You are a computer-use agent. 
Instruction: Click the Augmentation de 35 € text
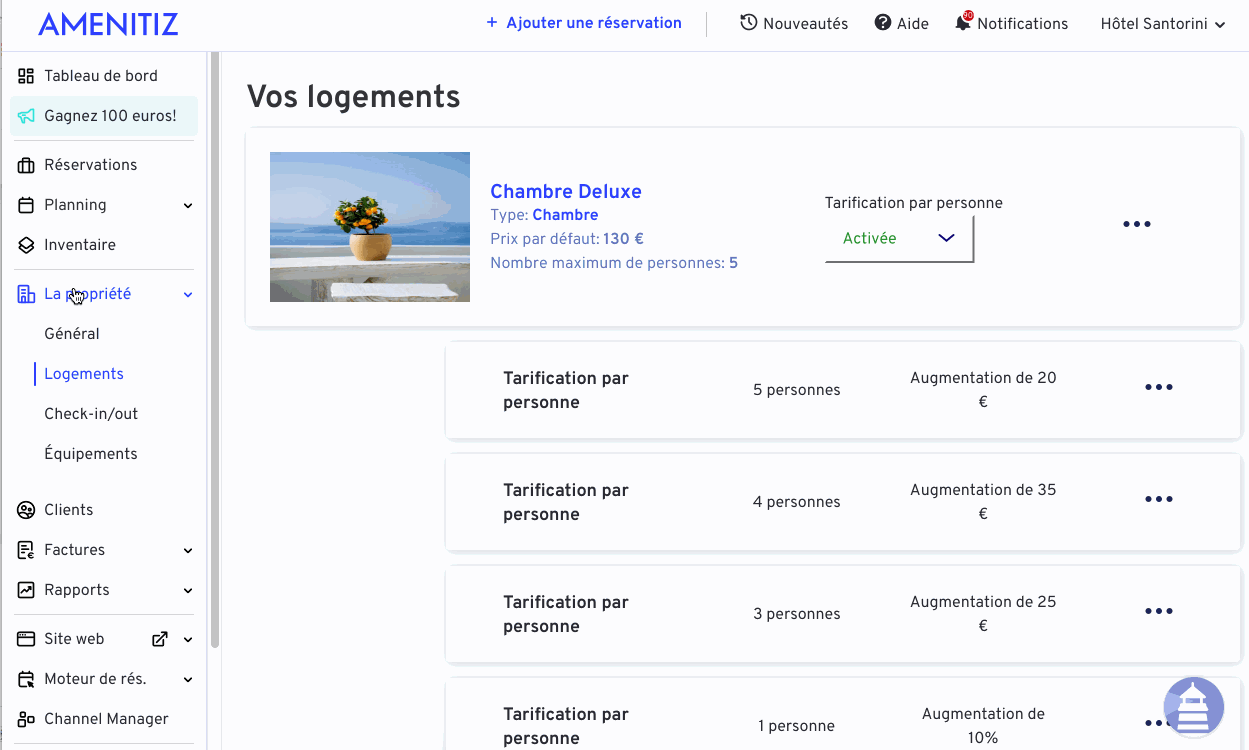coord(983,502)
